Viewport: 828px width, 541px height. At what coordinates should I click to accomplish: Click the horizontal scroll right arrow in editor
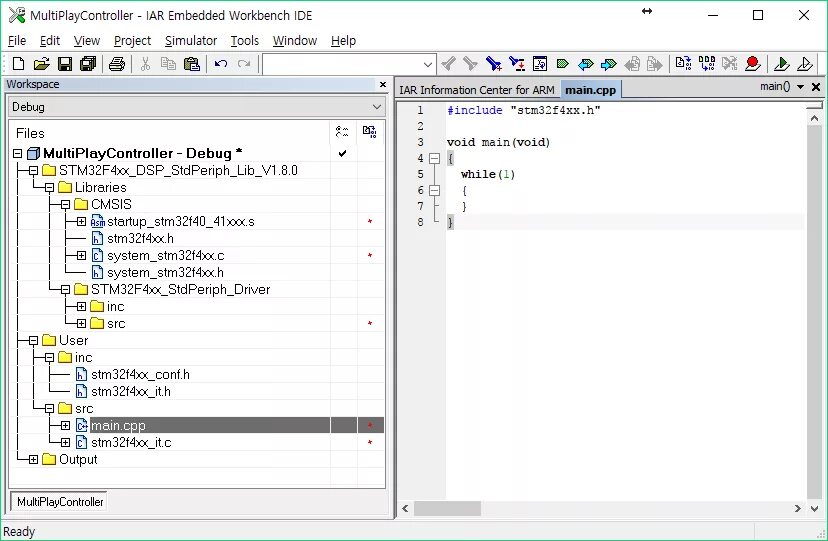click(797, 508)
